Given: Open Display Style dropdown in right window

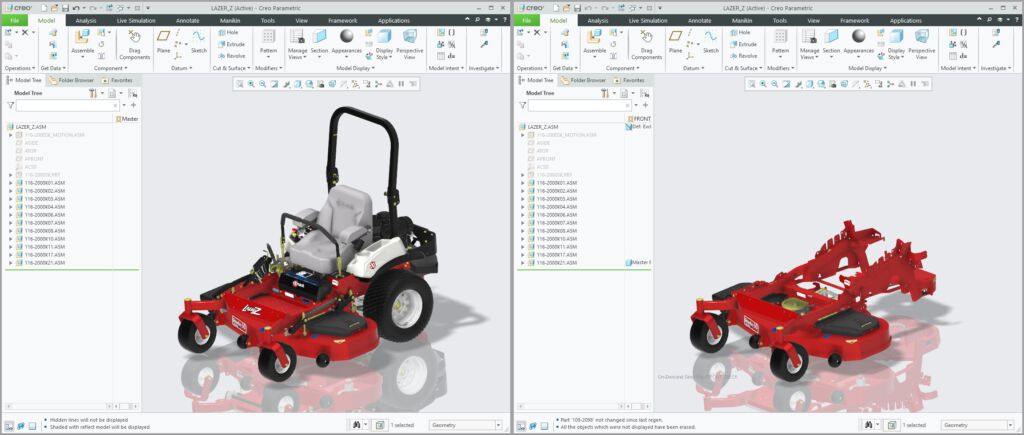Looking at the screenshot, I should click(x=896, y=54).
